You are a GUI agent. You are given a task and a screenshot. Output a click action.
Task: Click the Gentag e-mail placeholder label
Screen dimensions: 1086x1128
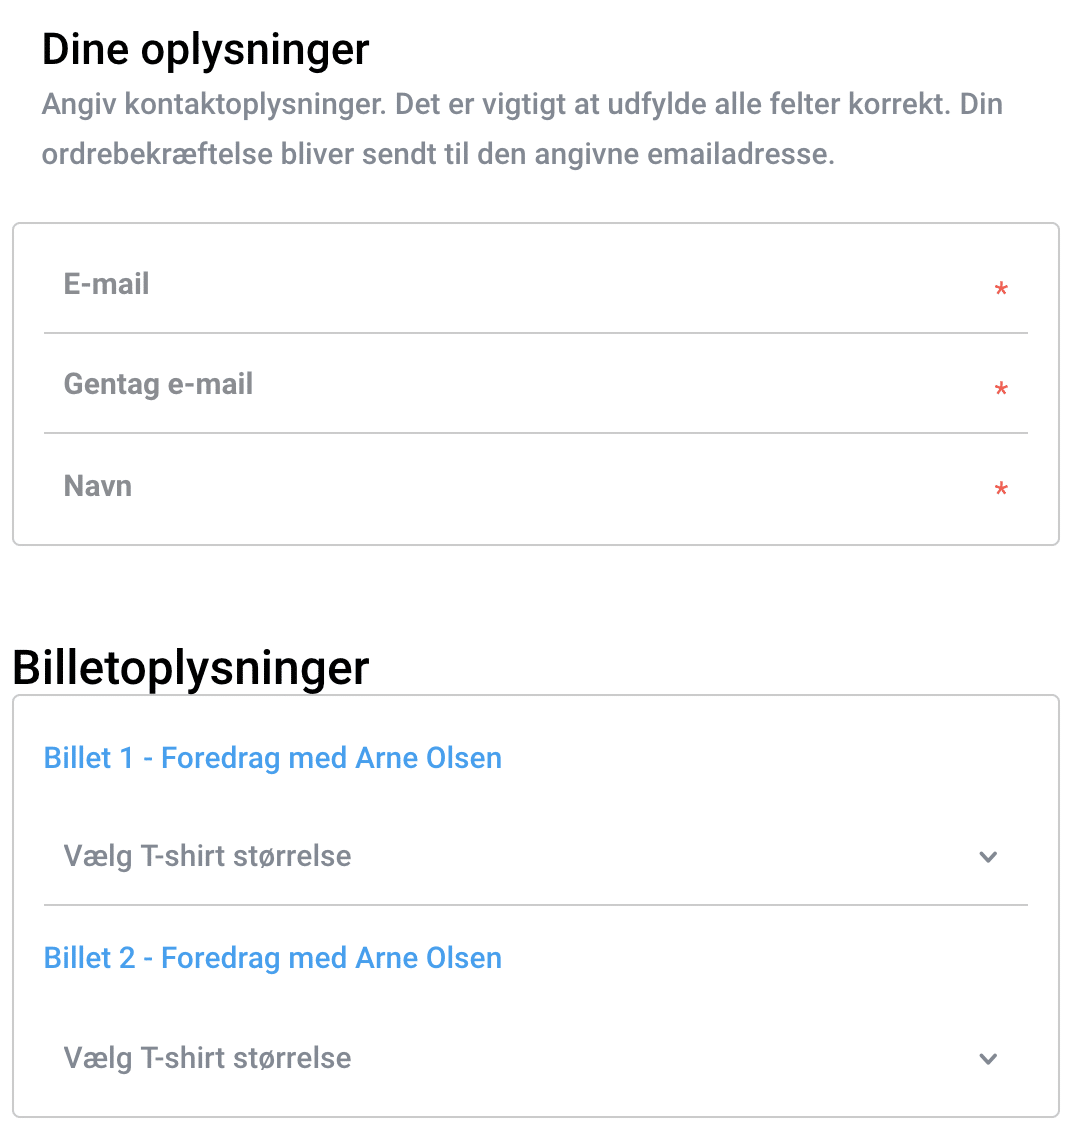click(158, 385)
